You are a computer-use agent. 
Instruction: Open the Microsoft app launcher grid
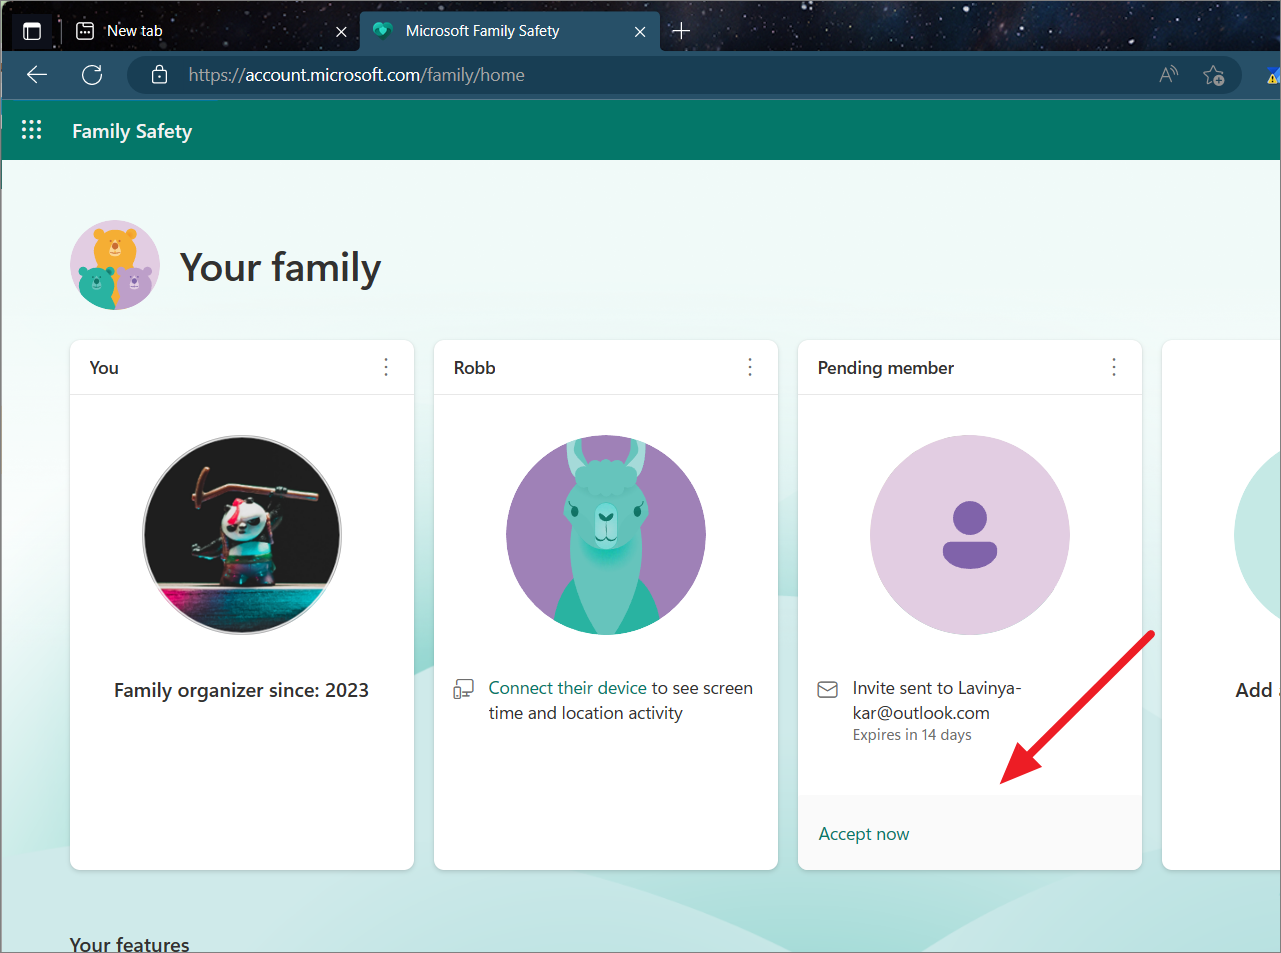[32, 130]
